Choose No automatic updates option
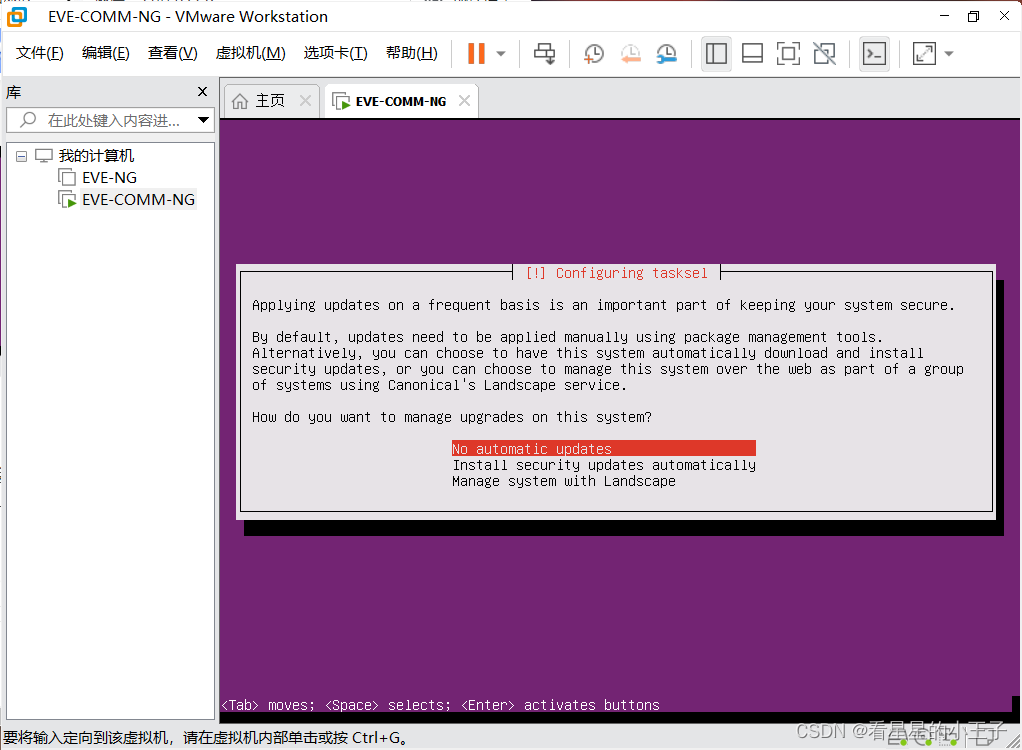This screenshot has height=750, width=1022. click(x=604, y=448)
